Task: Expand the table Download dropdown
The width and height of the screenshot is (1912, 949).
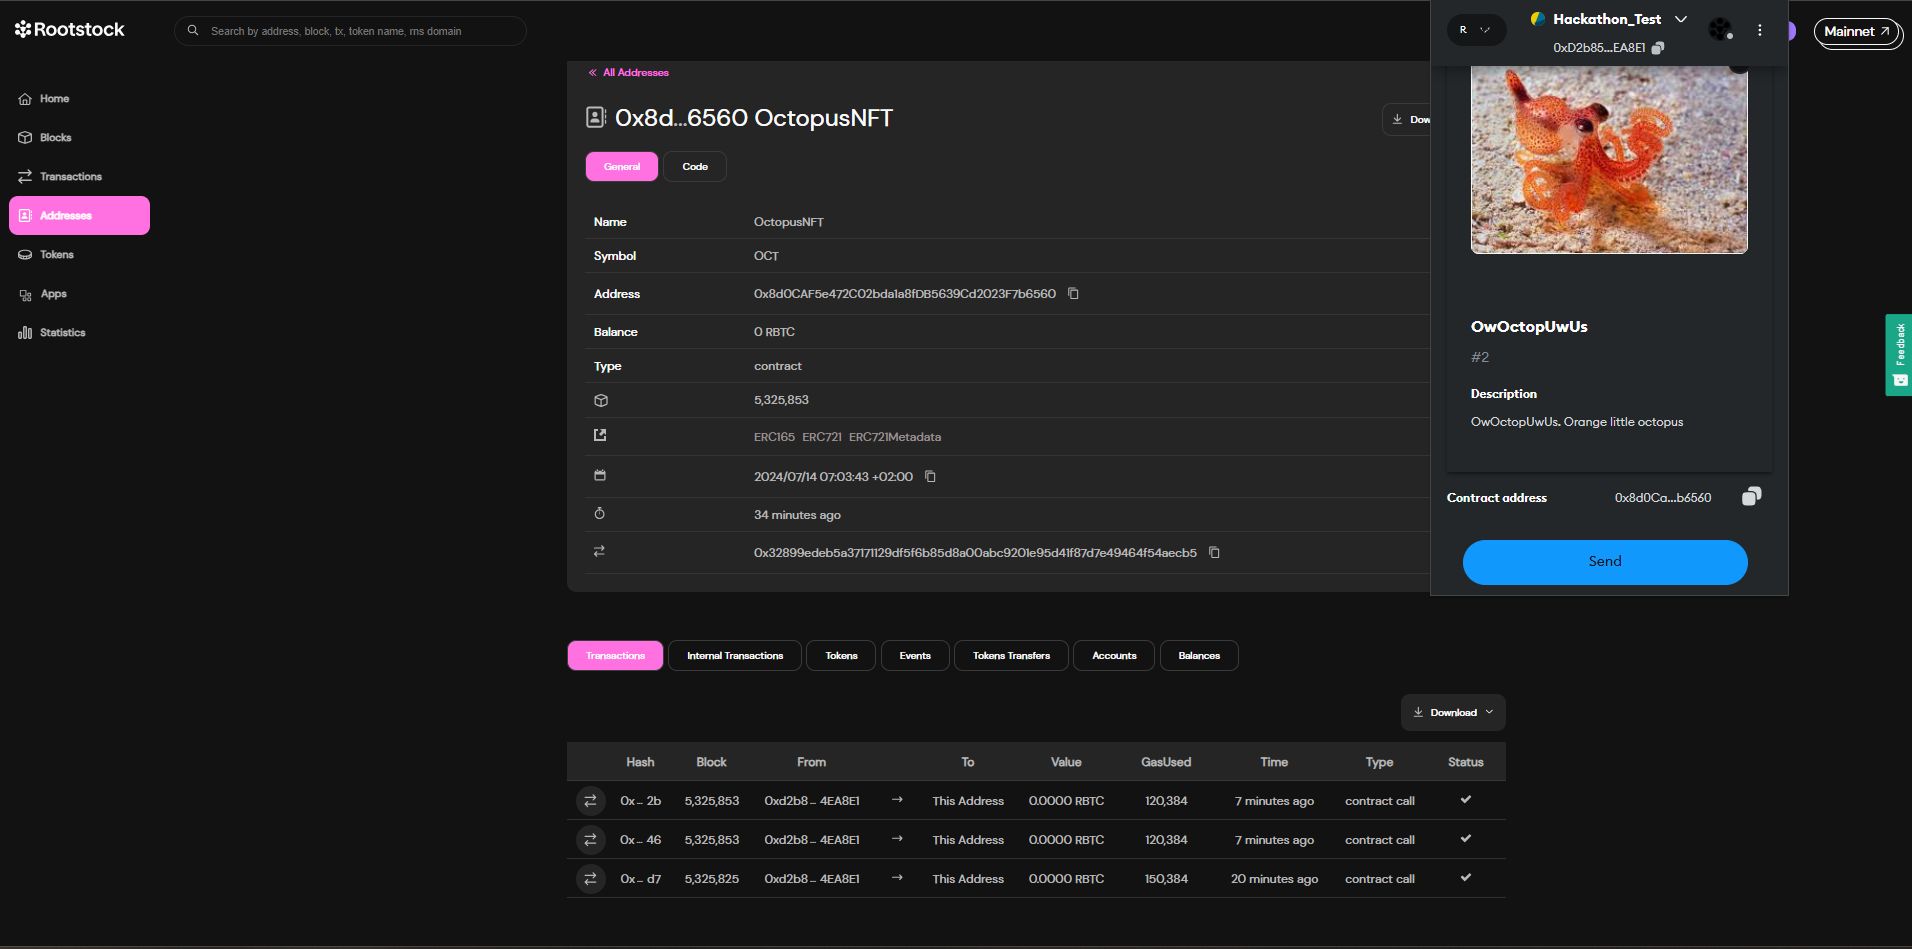Action: pyautogui.click(x=1453, y=713)
